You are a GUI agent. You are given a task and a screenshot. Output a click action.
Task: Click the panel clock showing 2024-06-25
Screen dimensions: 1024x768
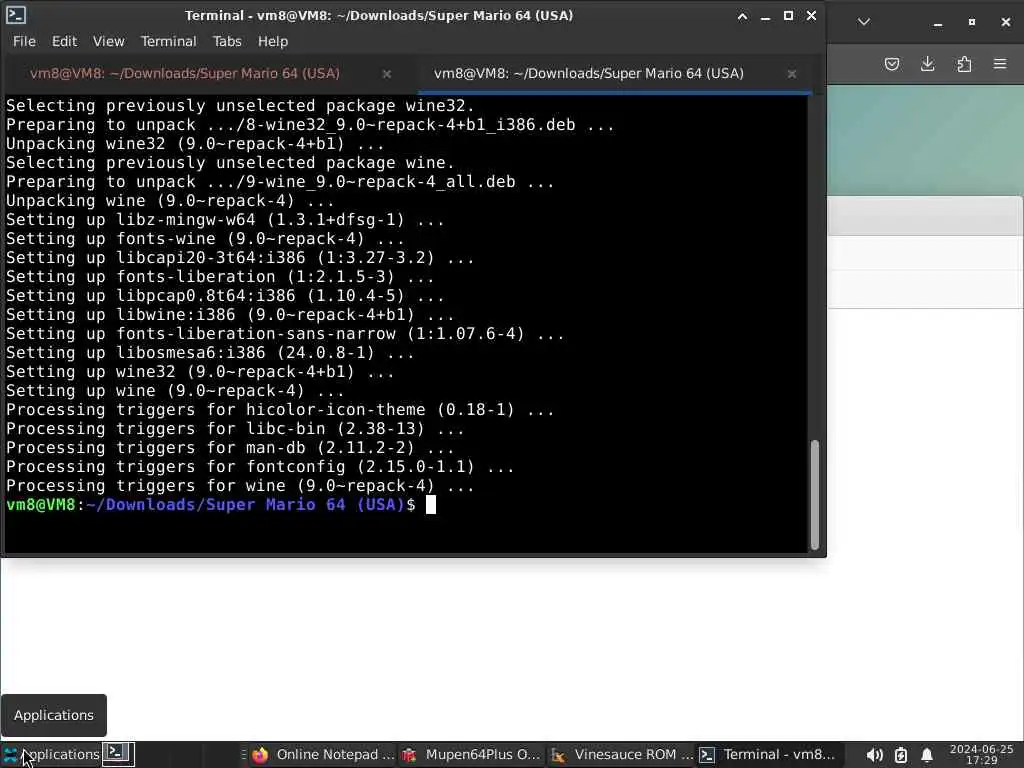[x=981, y=755]
